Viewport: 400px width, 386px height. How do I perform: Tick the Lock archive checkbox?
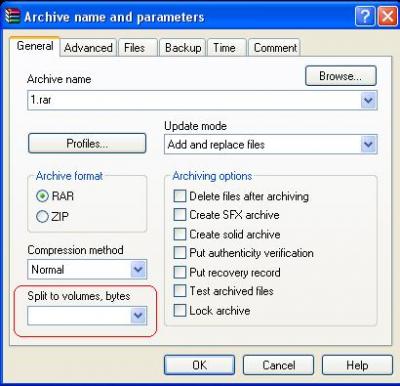click(180, 311)
